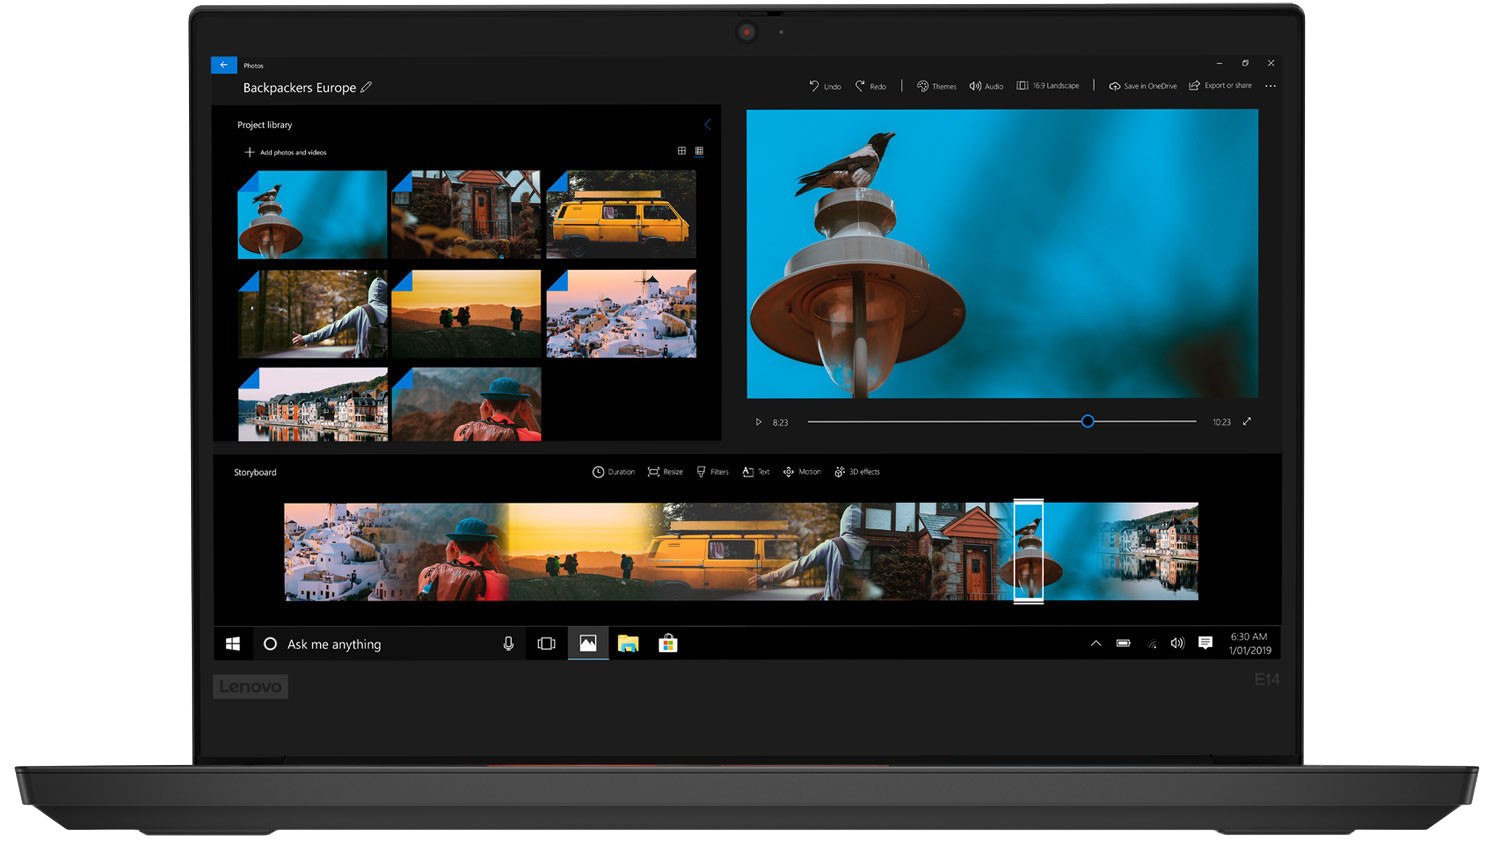
Task: Open the see more (...) menu
Action: click(x=1270, y=86)
